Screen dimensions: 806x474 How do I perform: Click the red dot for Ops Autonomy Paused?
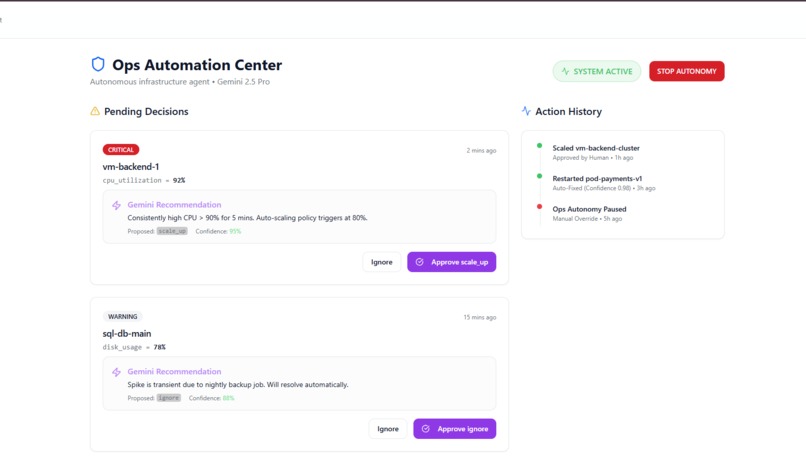[539, 207]
